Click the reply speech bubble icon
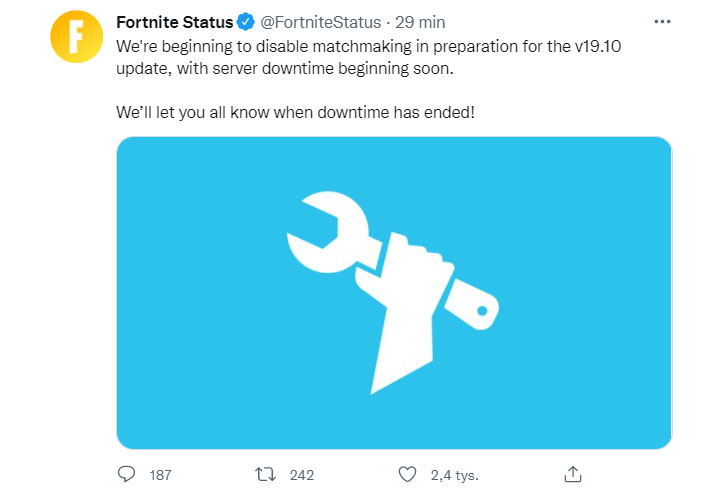This screenshot has height=497, width=720. (126, 474)
